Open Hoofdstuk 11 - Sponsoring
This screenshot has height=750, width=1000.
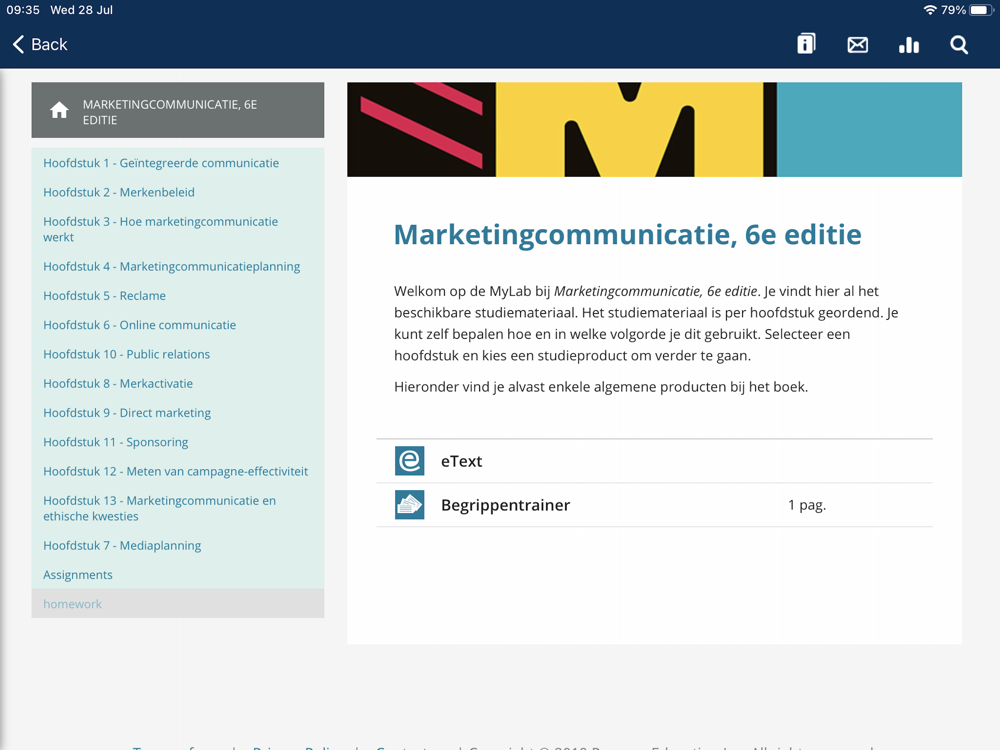point(115,442)
